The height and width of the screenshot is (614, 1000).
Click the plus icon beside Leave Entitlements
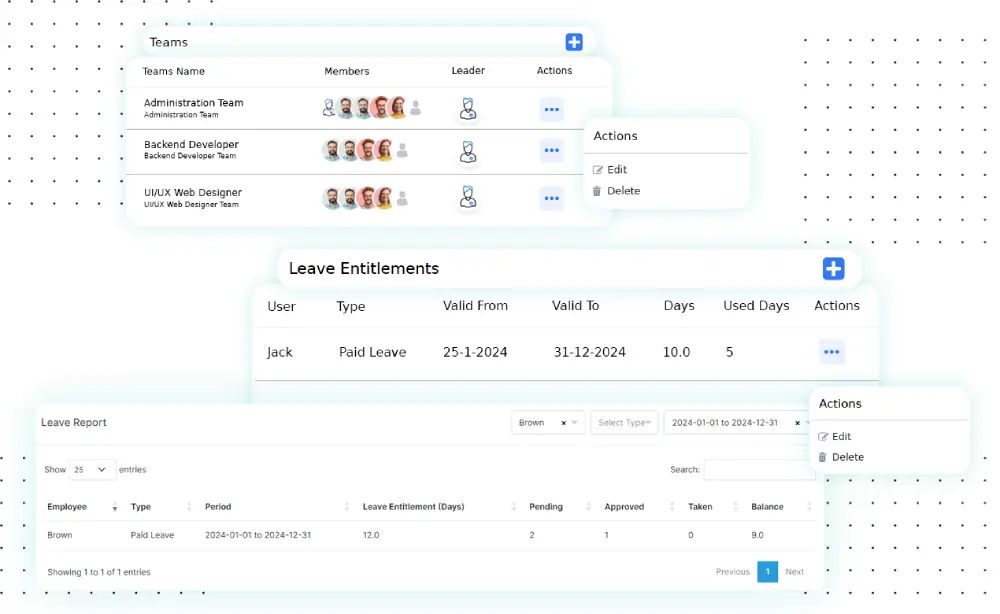coord(833,269)
